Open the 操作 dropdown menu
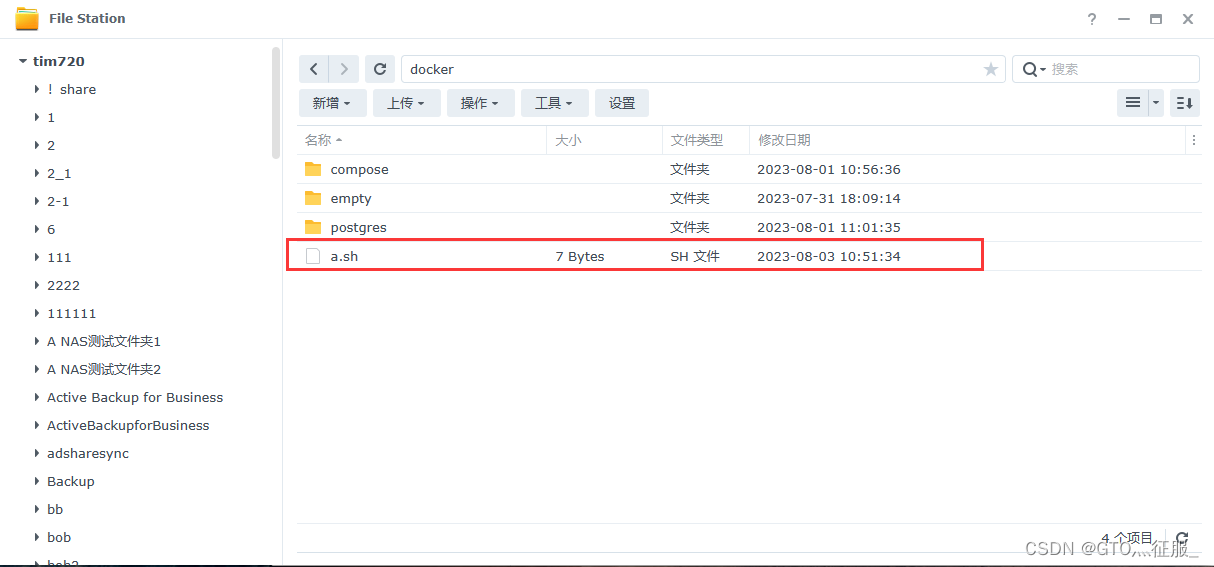Screen dimensions: 1214x567 point(480,103)
